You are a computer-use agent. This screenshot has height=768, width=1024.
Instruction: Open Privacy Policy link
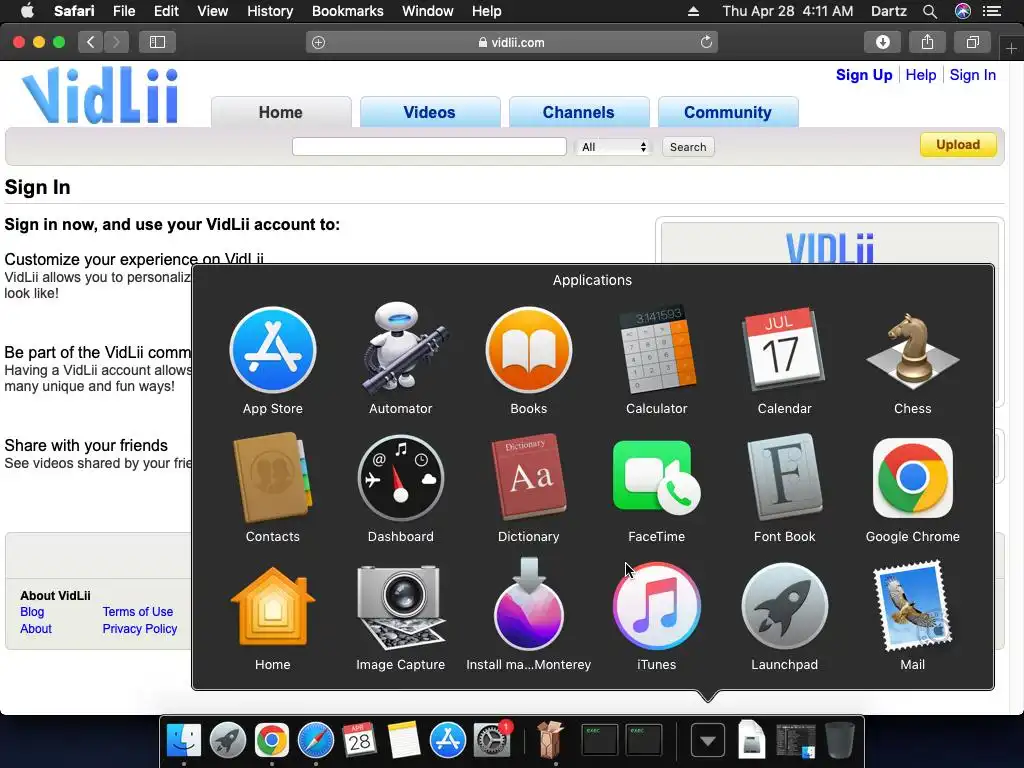(140, 629)
